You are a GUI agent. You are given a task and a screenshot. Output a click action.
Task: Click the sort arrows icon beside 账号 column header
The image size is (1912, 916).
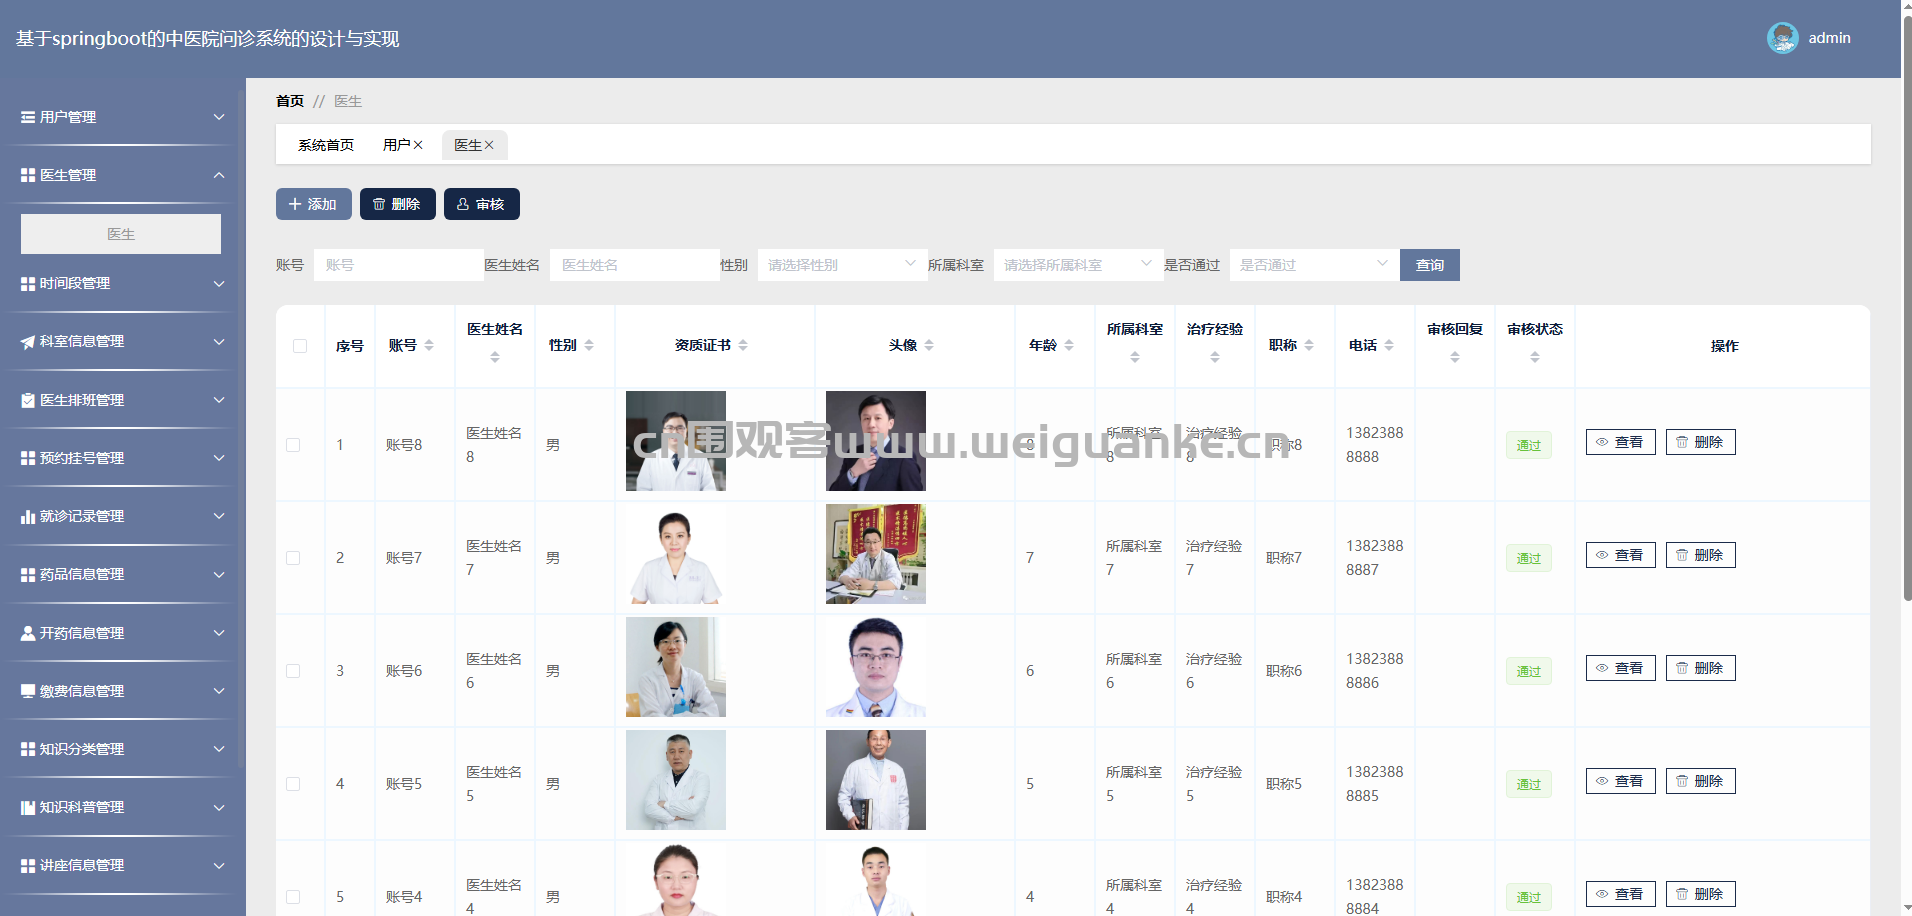tap(429, 345)
